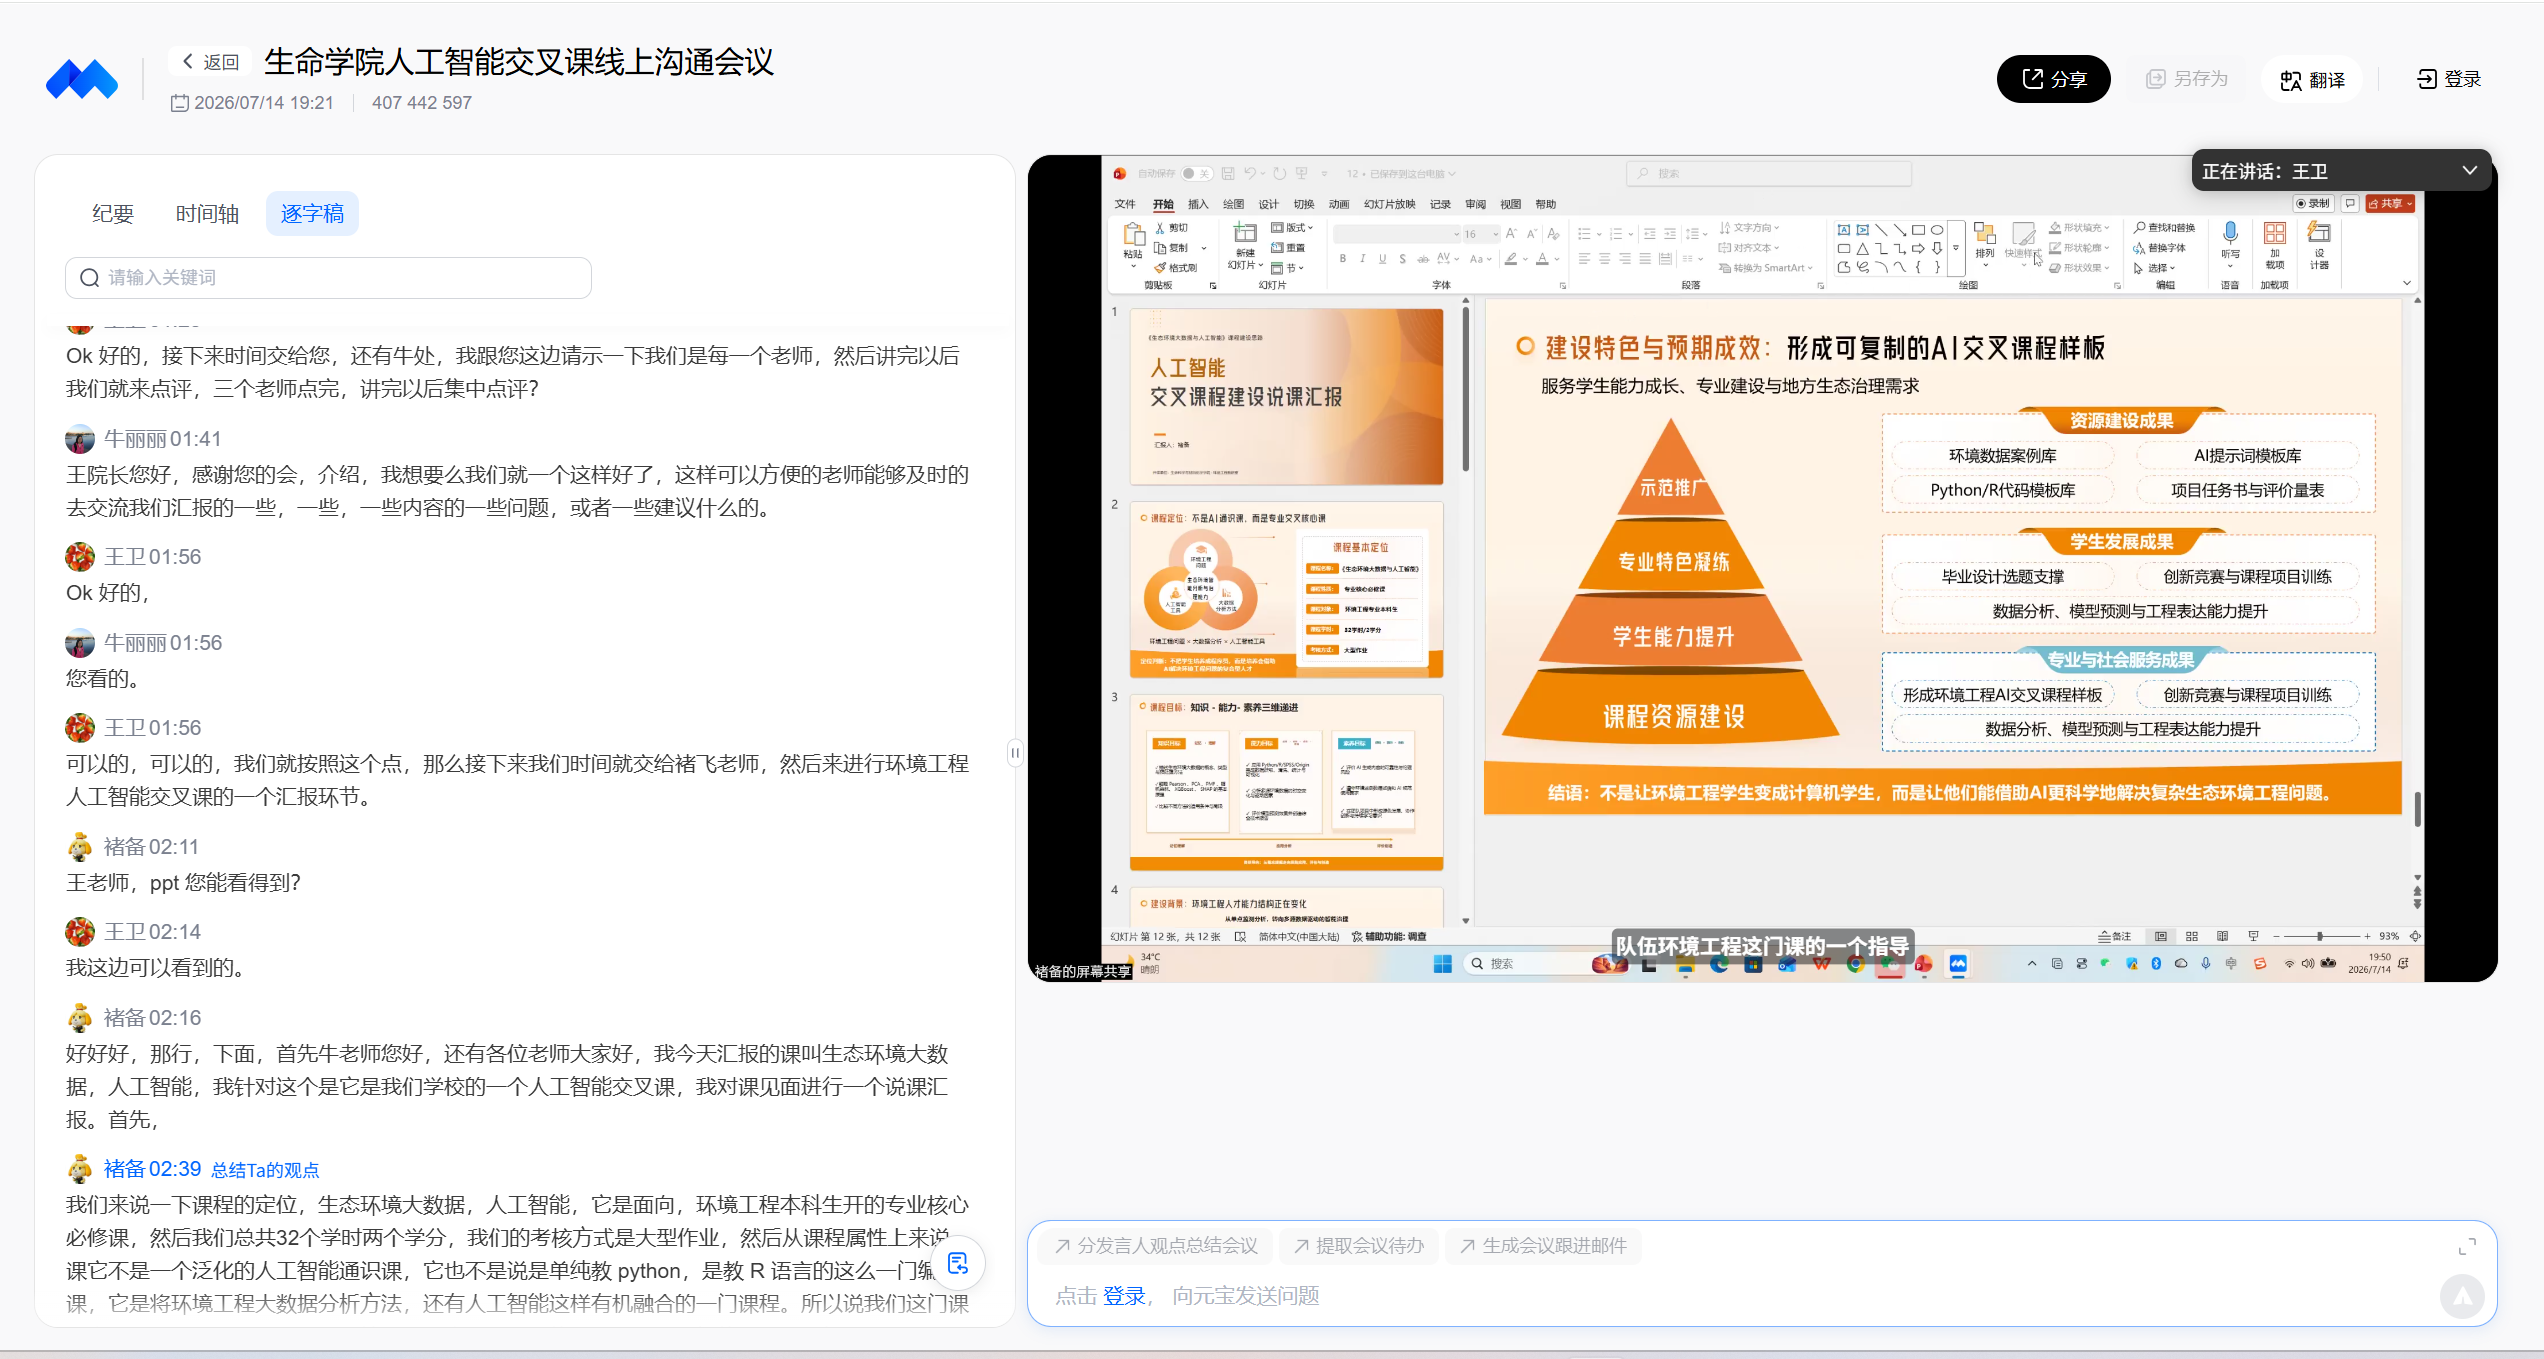The height and width of the screenshot is (1359, 2544).
Task: Choose 分发言人观点总结会议 suggestion
Action: point(1156,1246)
